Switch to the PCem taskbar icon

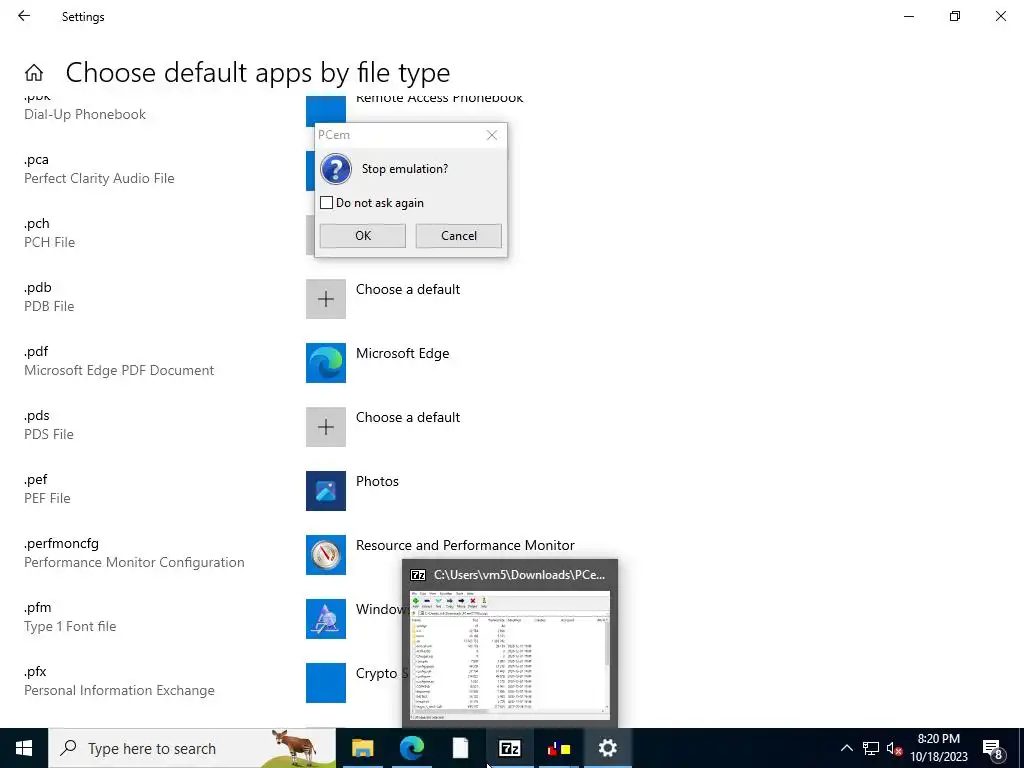tap(558, 748)
